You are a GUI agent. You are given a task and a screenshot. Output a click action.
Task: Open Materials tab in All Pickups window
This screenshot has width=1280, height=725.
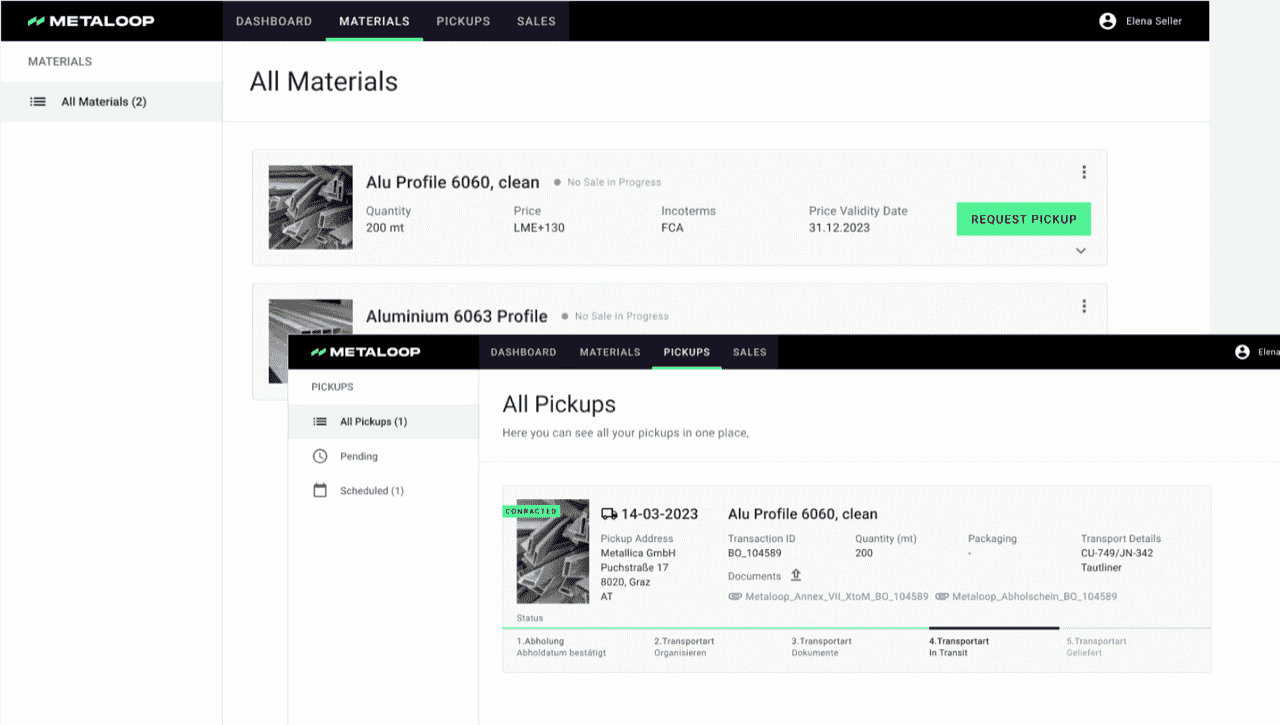point(610,352)
